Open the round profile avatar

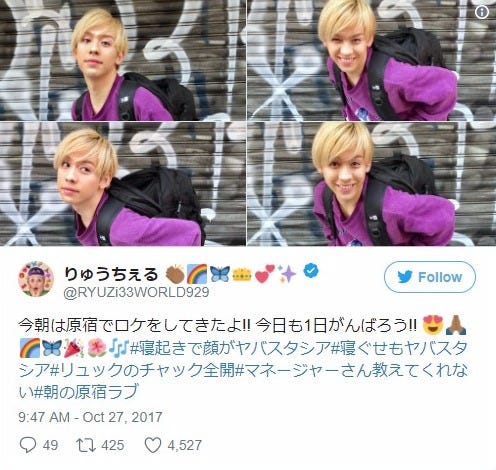click(36, 279)
